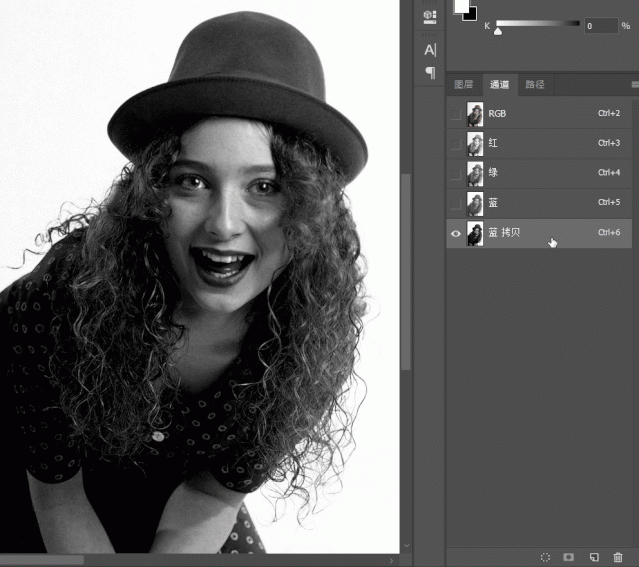Screen dimensions: 639x567
Task: Switch to the 路径 tab
Action: 535,85
